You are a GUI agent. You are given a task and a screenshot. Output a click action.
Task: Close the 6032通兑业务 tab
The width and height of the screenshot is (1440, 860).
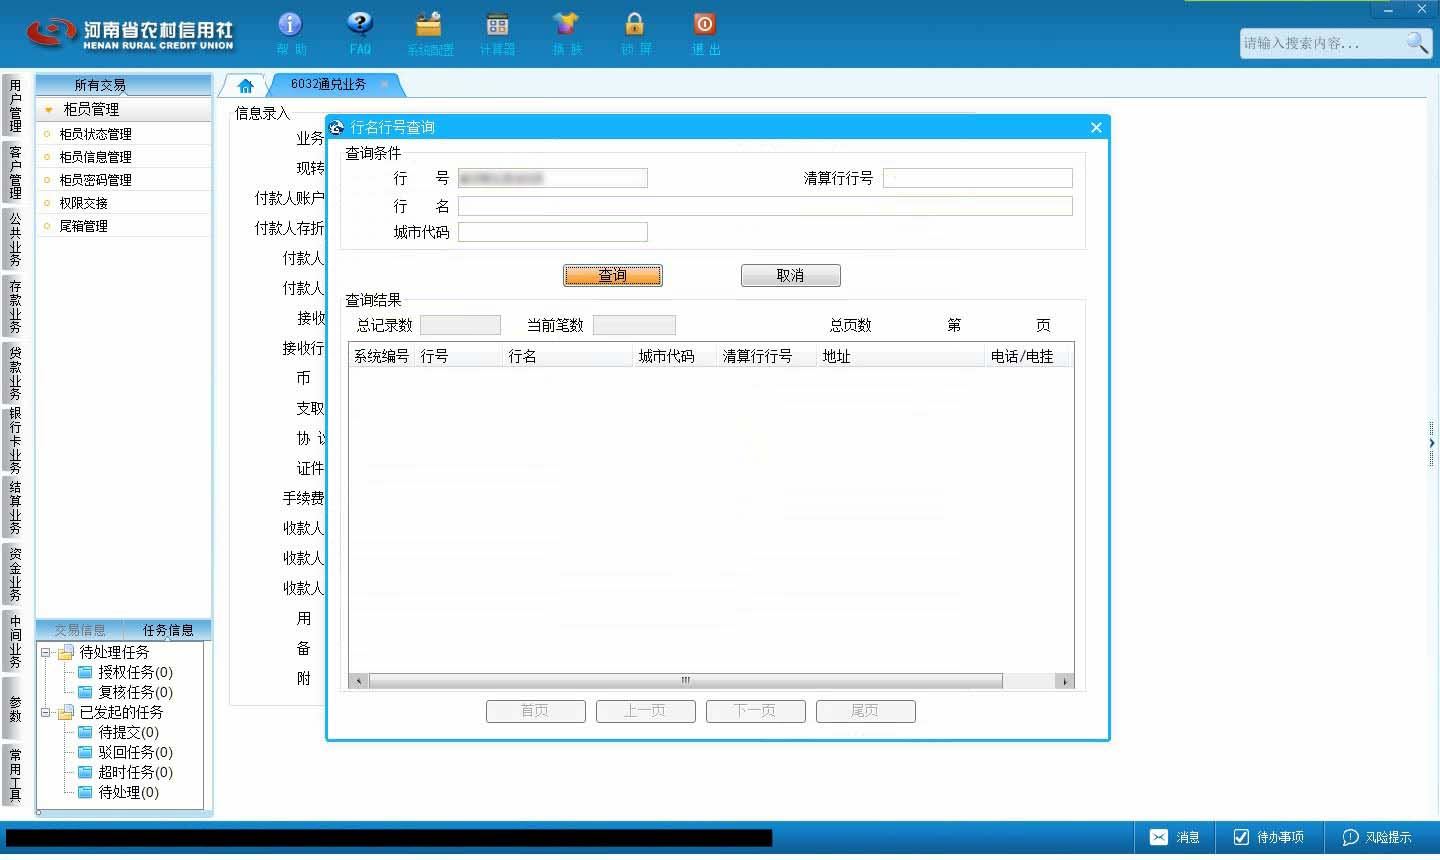click(384, 85)
